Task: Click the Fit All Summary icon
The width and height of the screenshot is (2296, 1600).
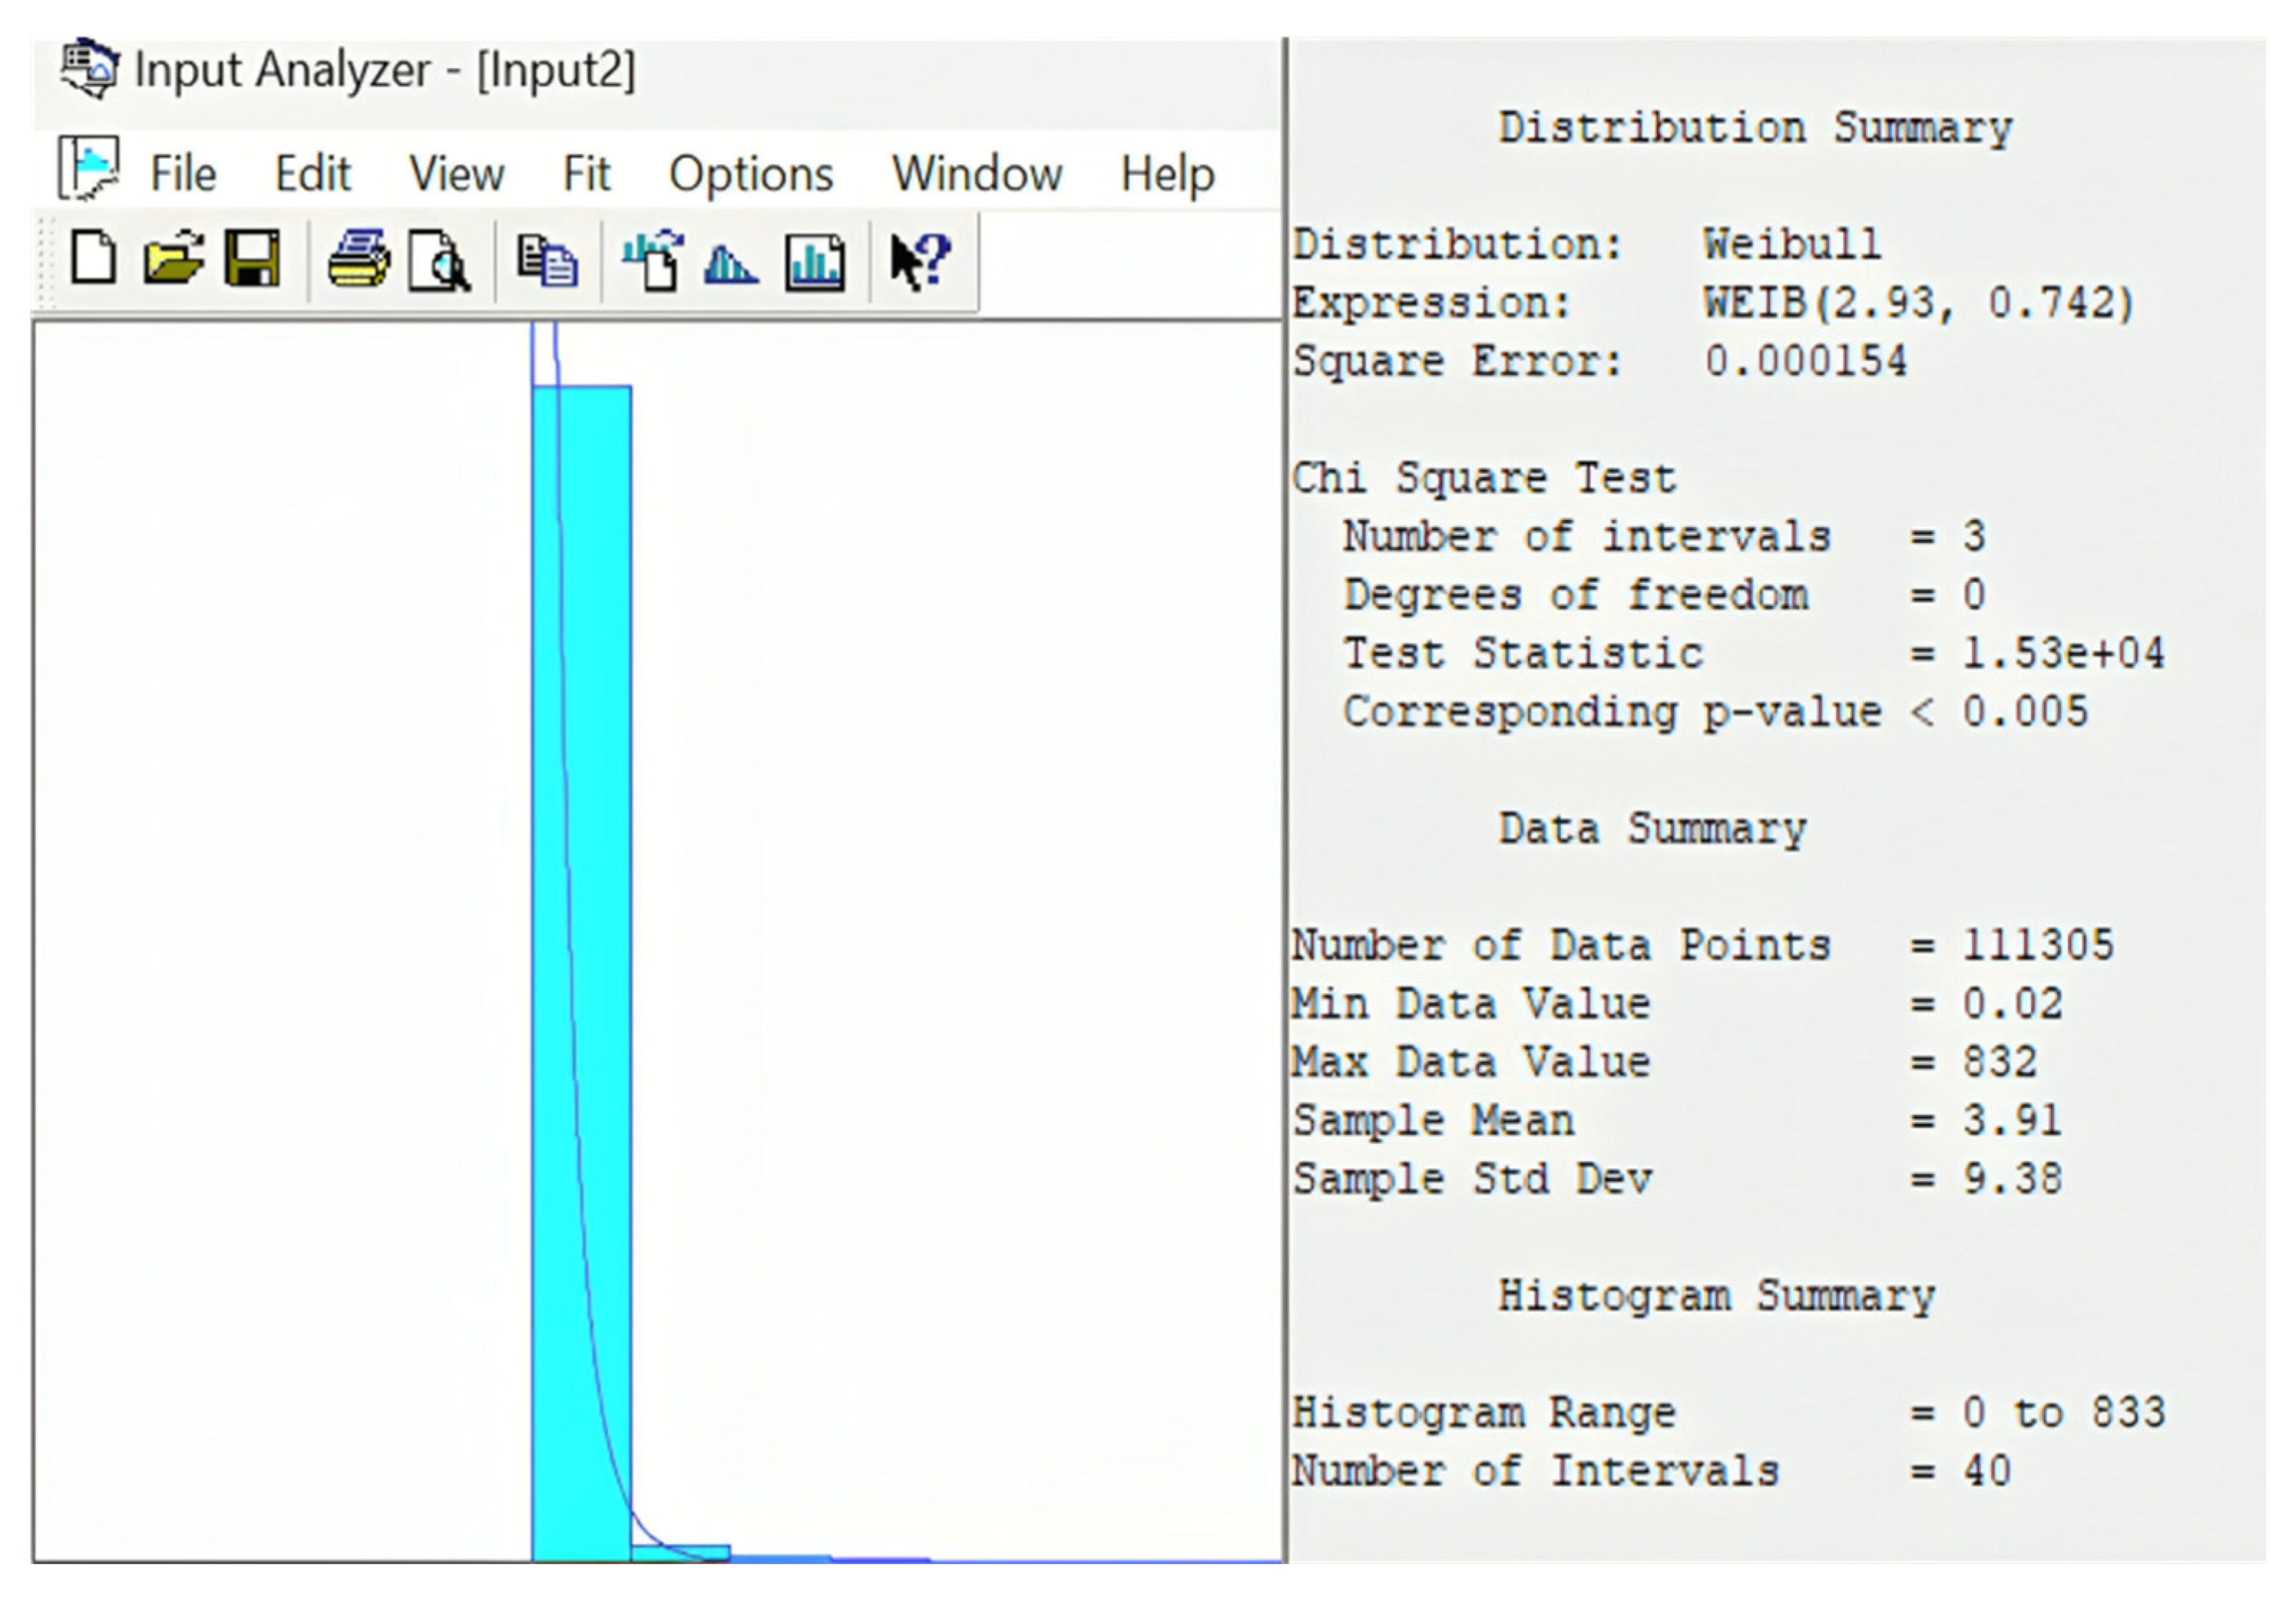Action: (815, 264)
